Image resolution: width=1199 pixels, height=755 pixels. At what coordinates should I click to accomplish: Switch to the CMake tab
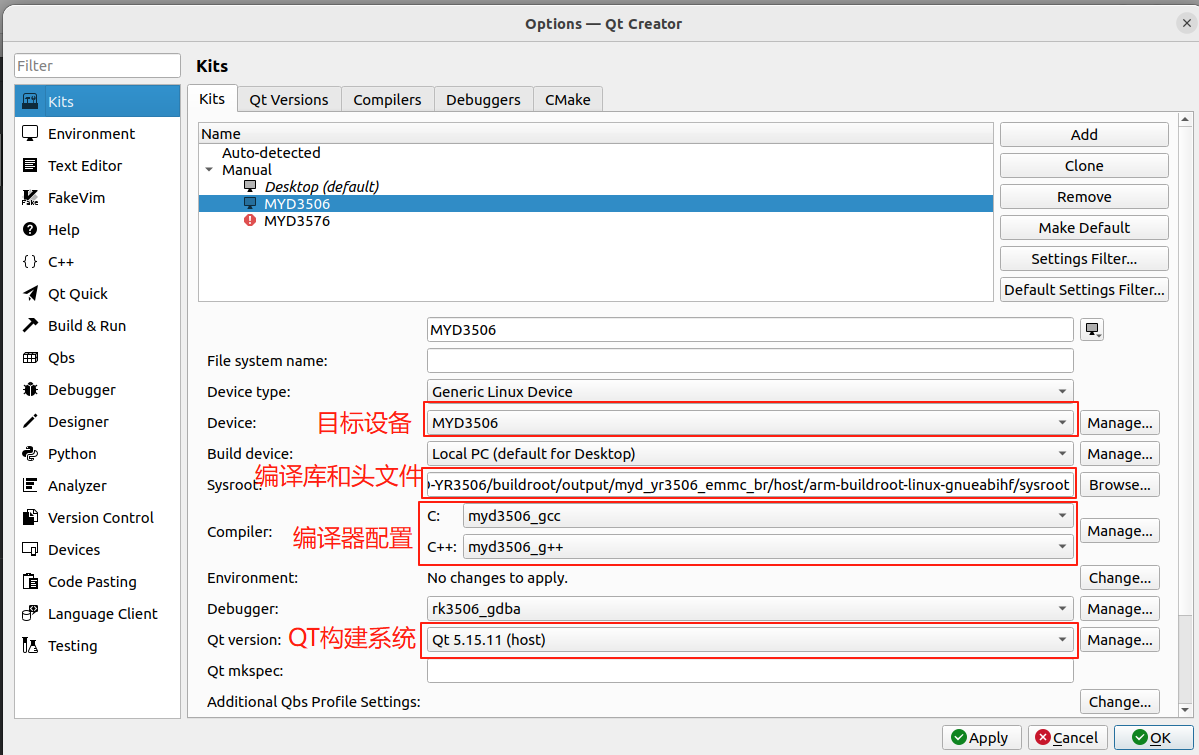tap(567, 99)
